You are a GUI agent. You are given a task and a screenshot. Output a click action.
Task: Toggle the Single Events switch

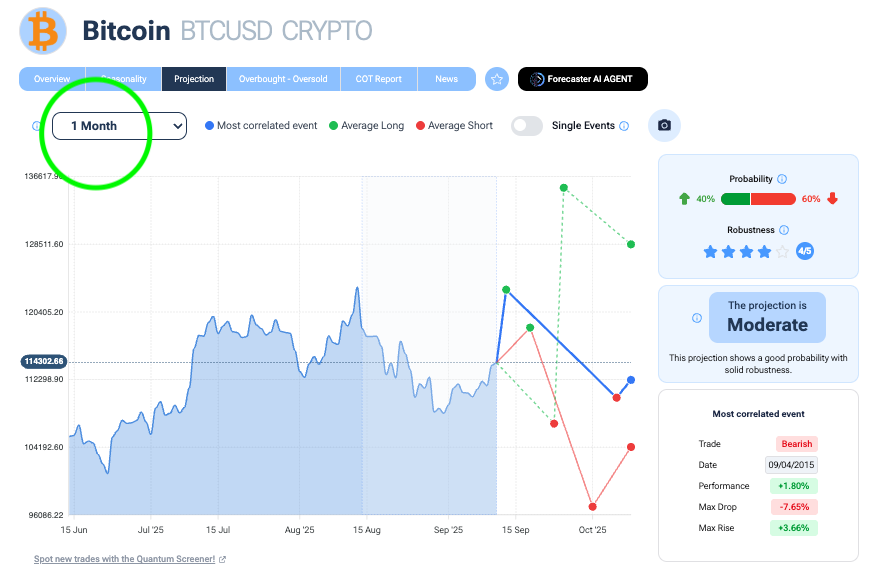(526, 126)
